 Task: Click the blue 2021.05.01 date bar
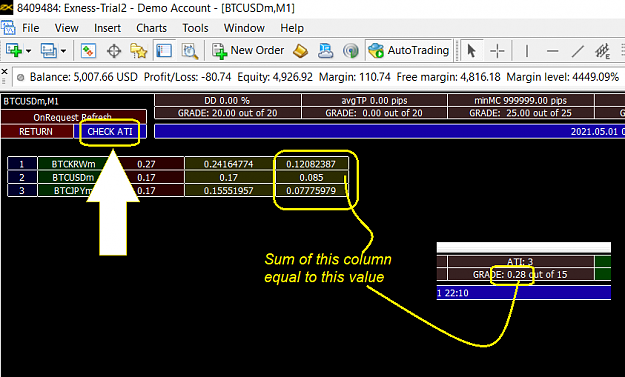389,132
